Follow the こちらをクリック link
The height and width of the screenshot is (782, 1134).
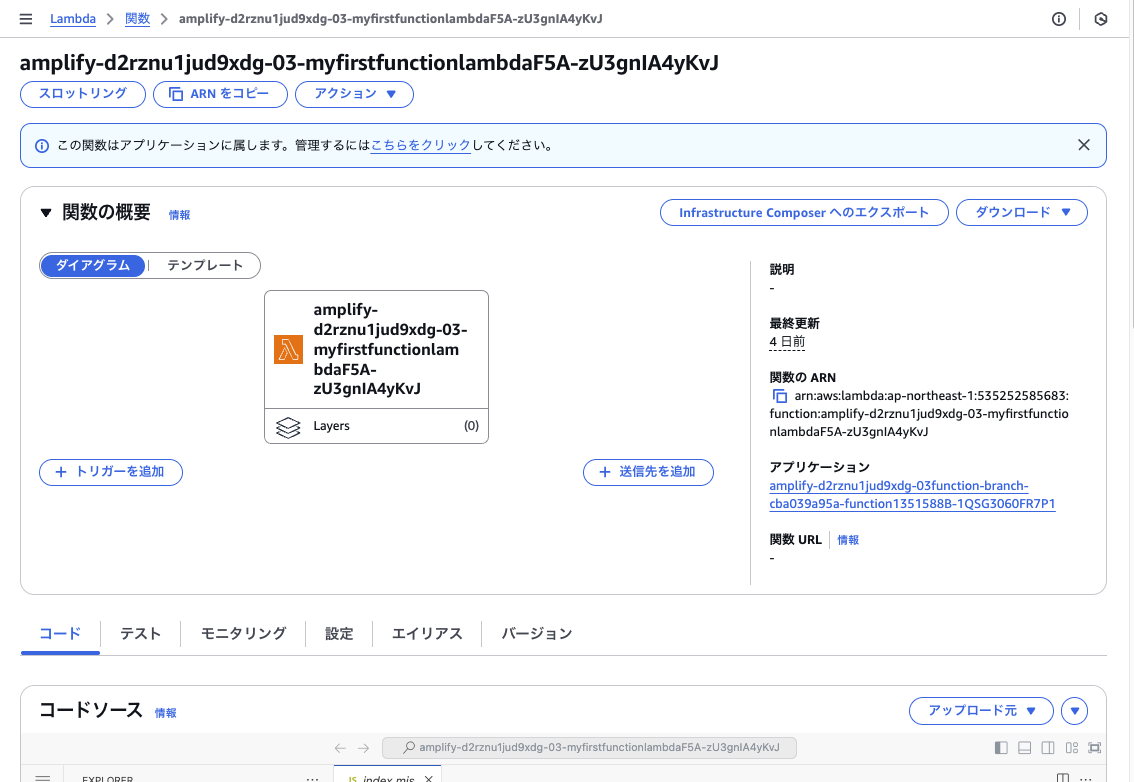click(421, 145)
